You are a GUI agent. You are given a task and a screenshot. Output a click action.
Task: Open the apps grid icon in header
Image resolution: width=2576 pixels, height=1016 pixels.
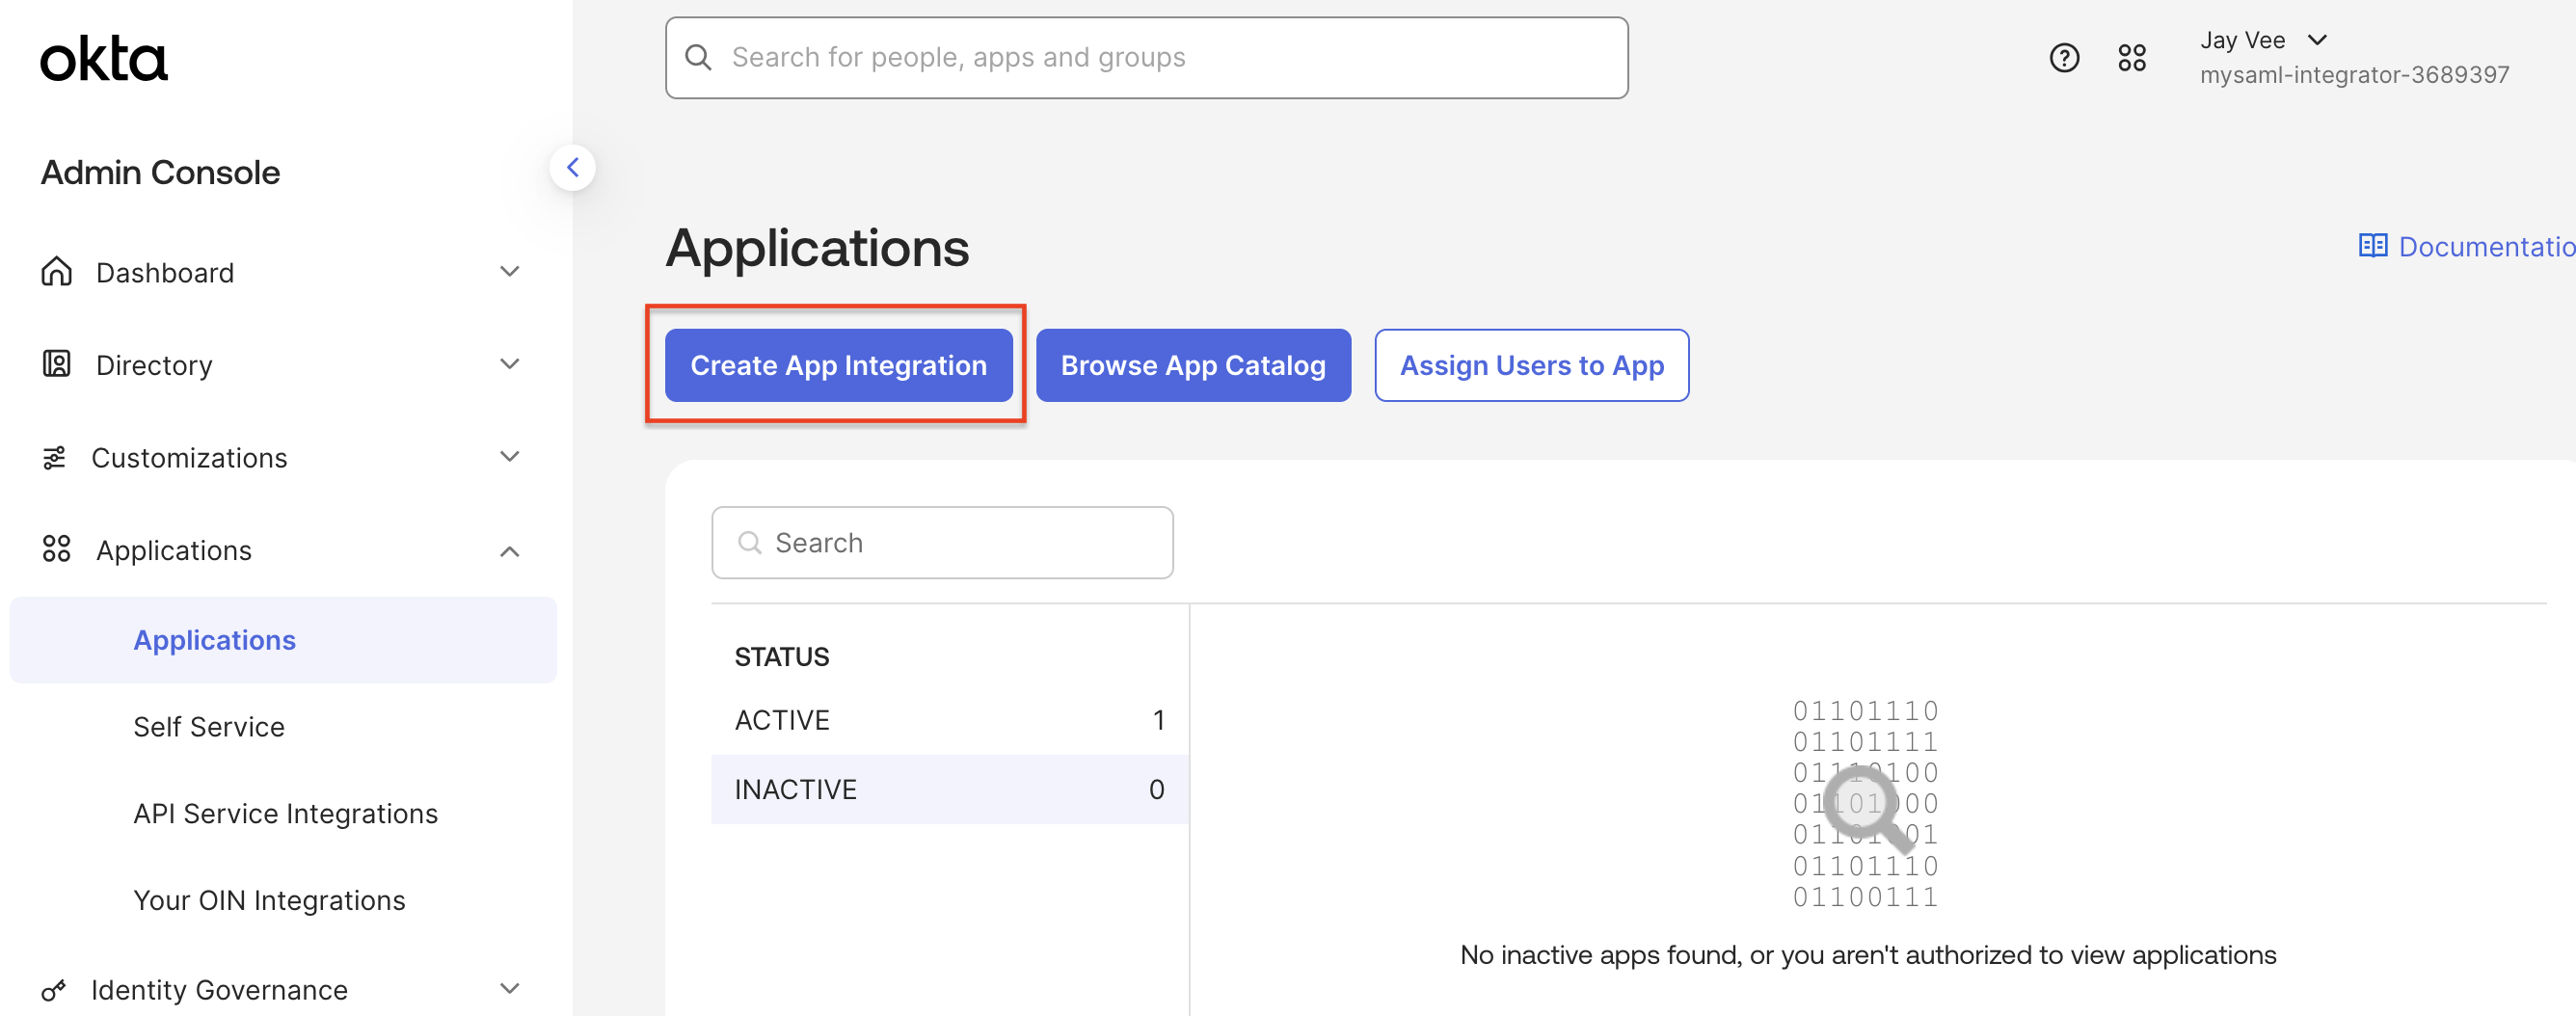(x=2132, y=58)
